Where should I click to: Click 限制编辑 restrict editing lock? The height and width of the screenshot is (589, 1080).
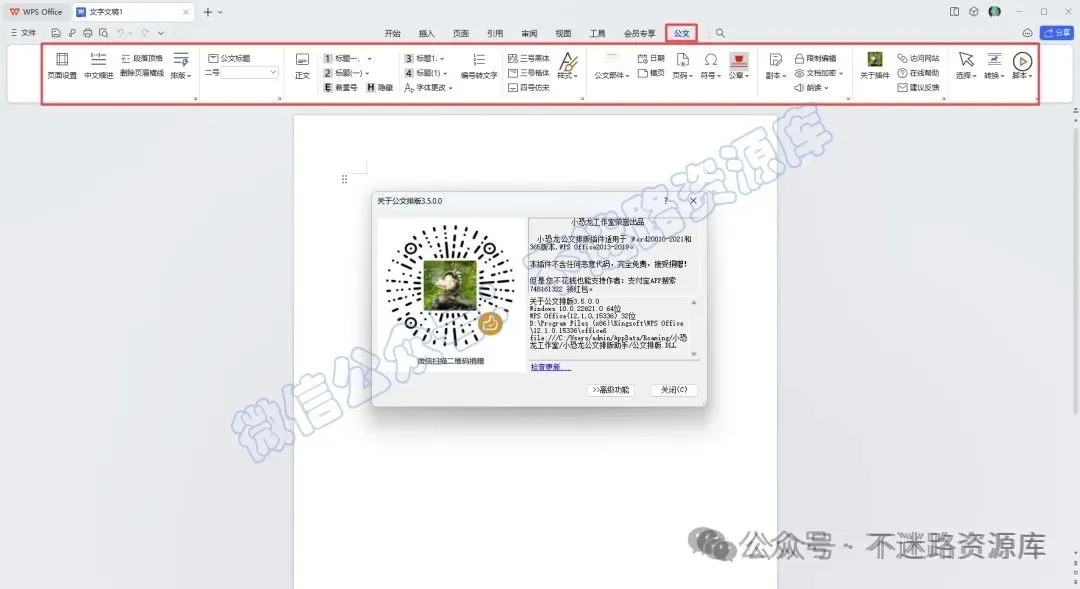click(816, 59)
